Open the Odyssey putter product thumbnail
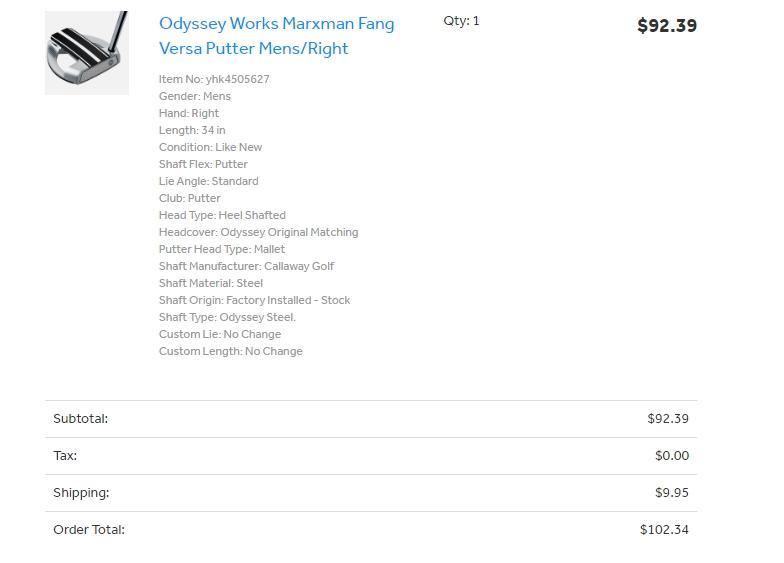The width and height of the screenshot is (784, 563). [x=87, y=53]
